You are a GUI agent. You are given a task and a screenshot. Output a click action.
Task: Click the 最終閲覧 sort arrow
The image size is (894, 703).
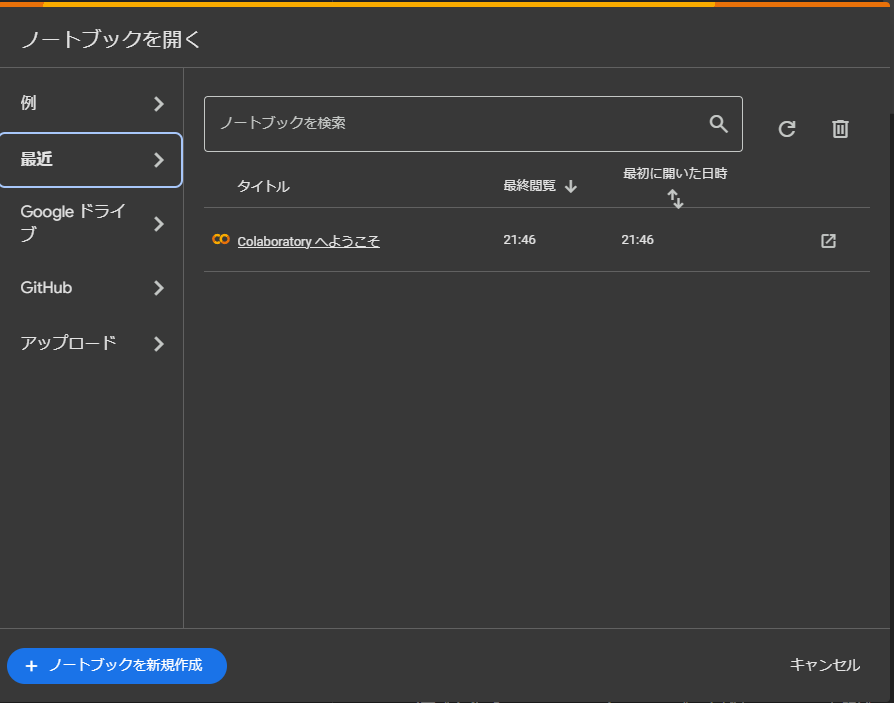tap(571, 186)
